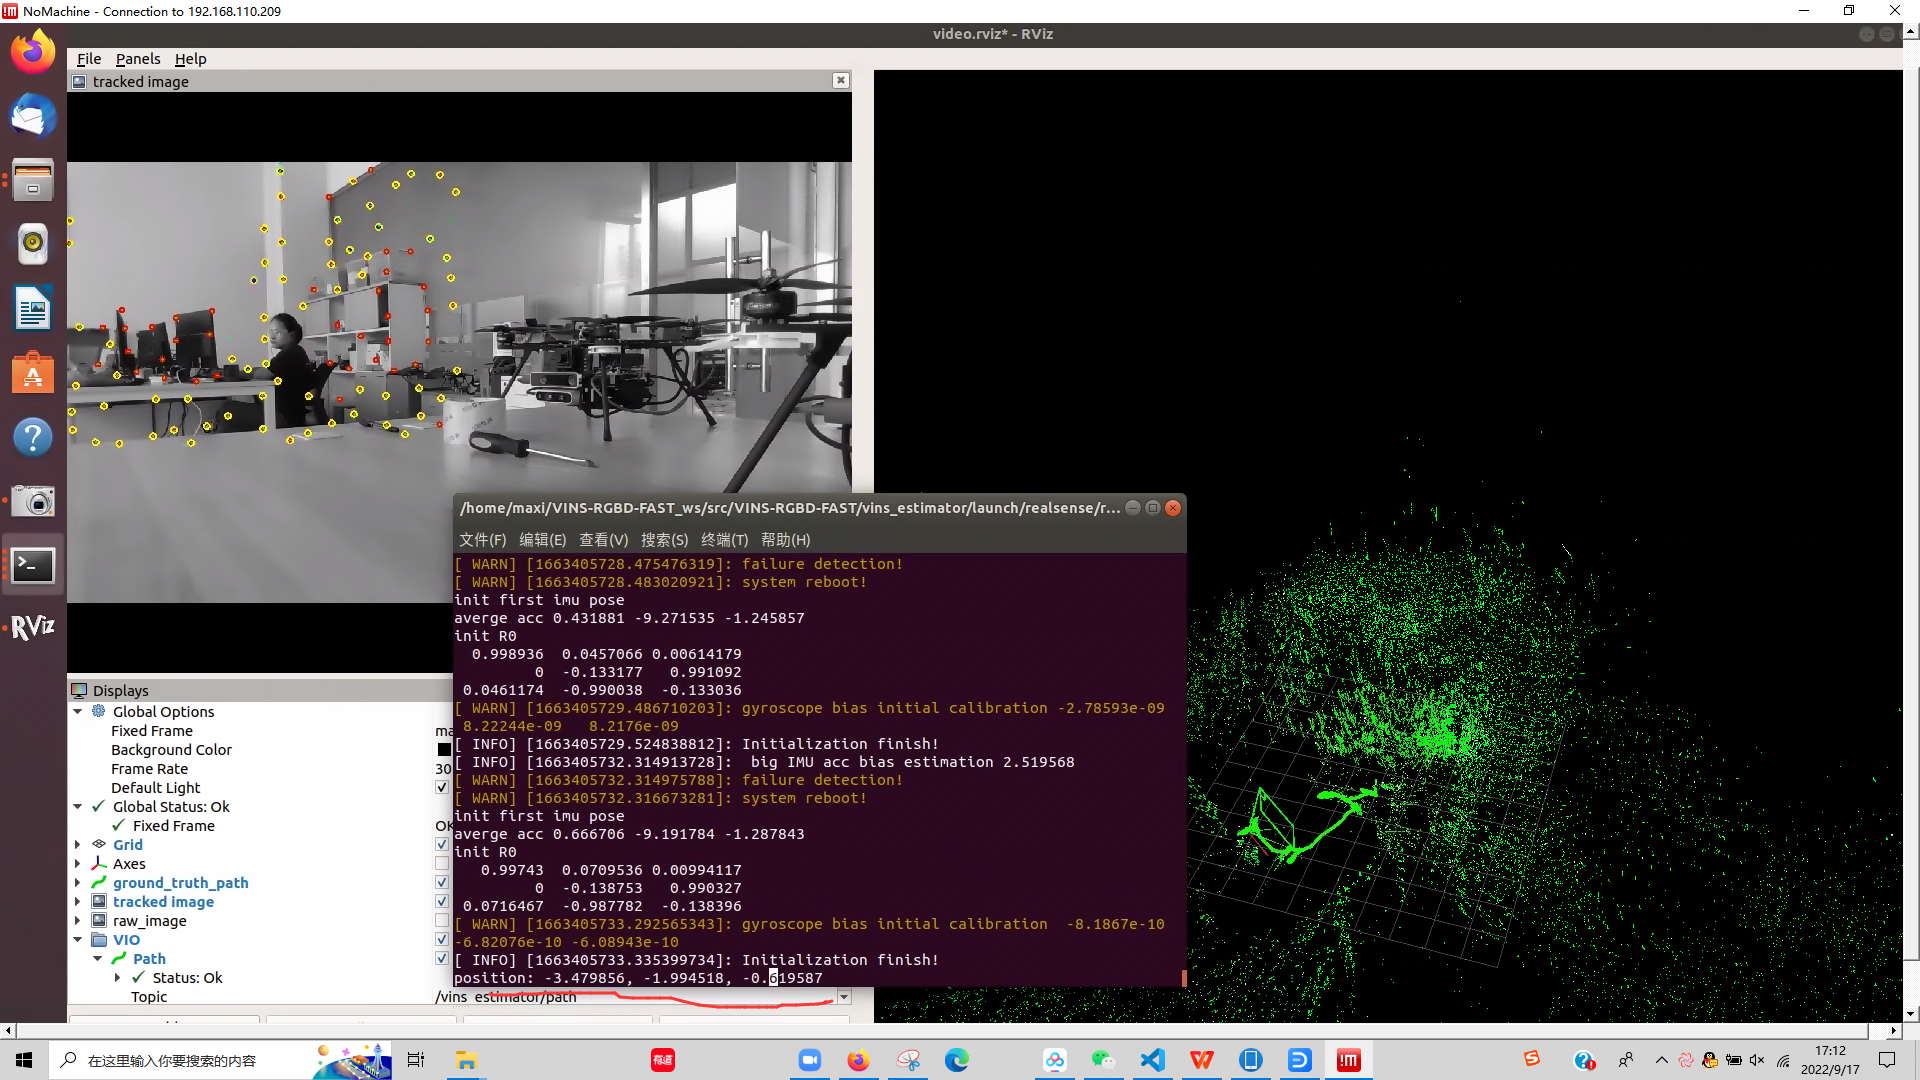Click the Background Color swatch
The image size is (1920, 1080).
click(443, 749)
